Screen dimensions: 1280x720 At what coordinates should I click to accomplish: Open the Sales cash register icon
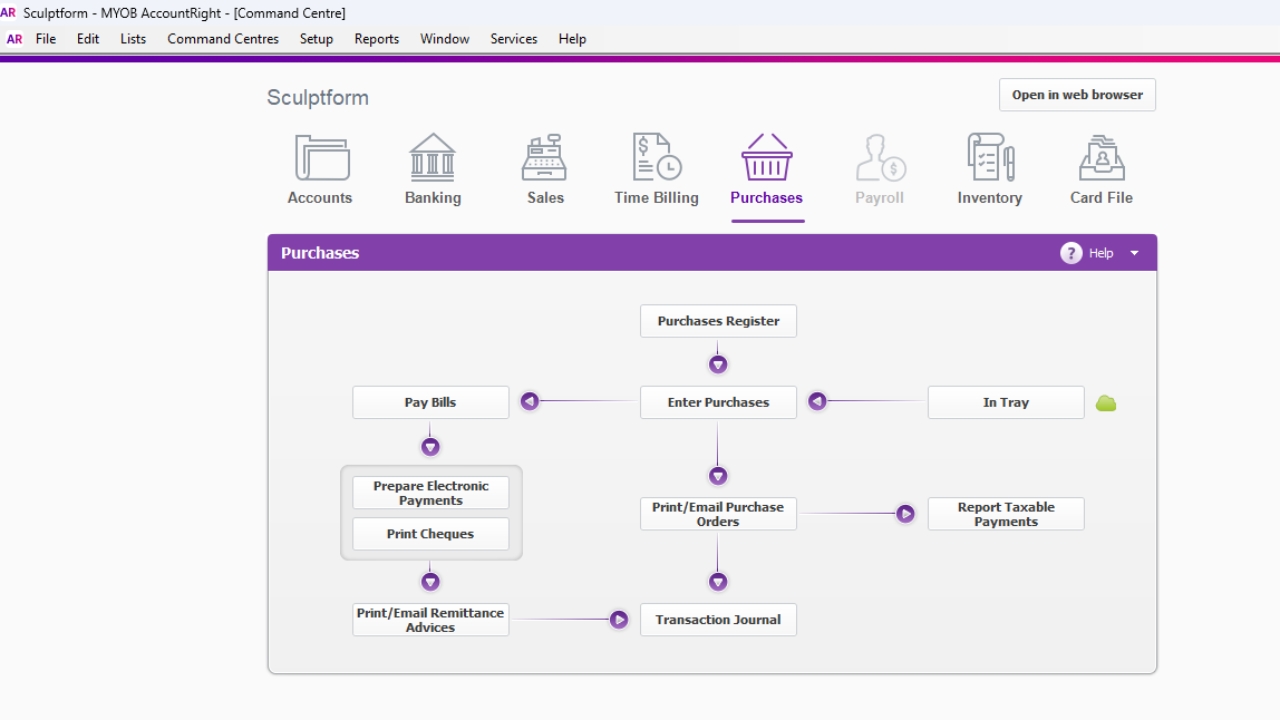(x=545, y=158)
